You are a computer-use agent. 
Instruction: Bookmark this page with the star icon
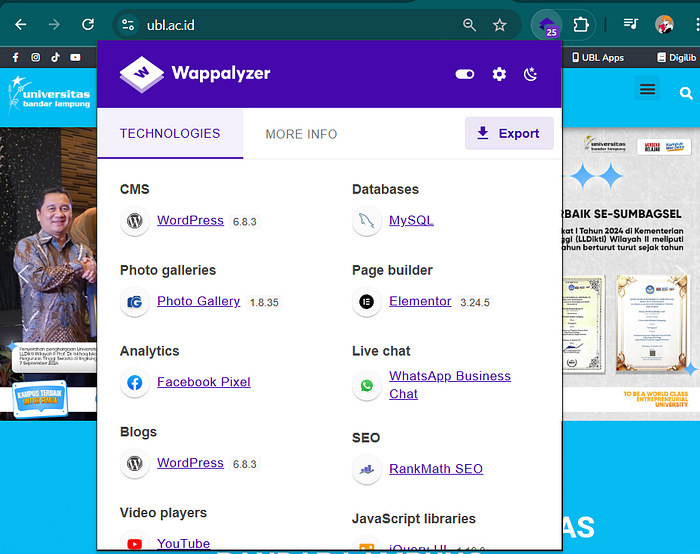pos(500,25)
